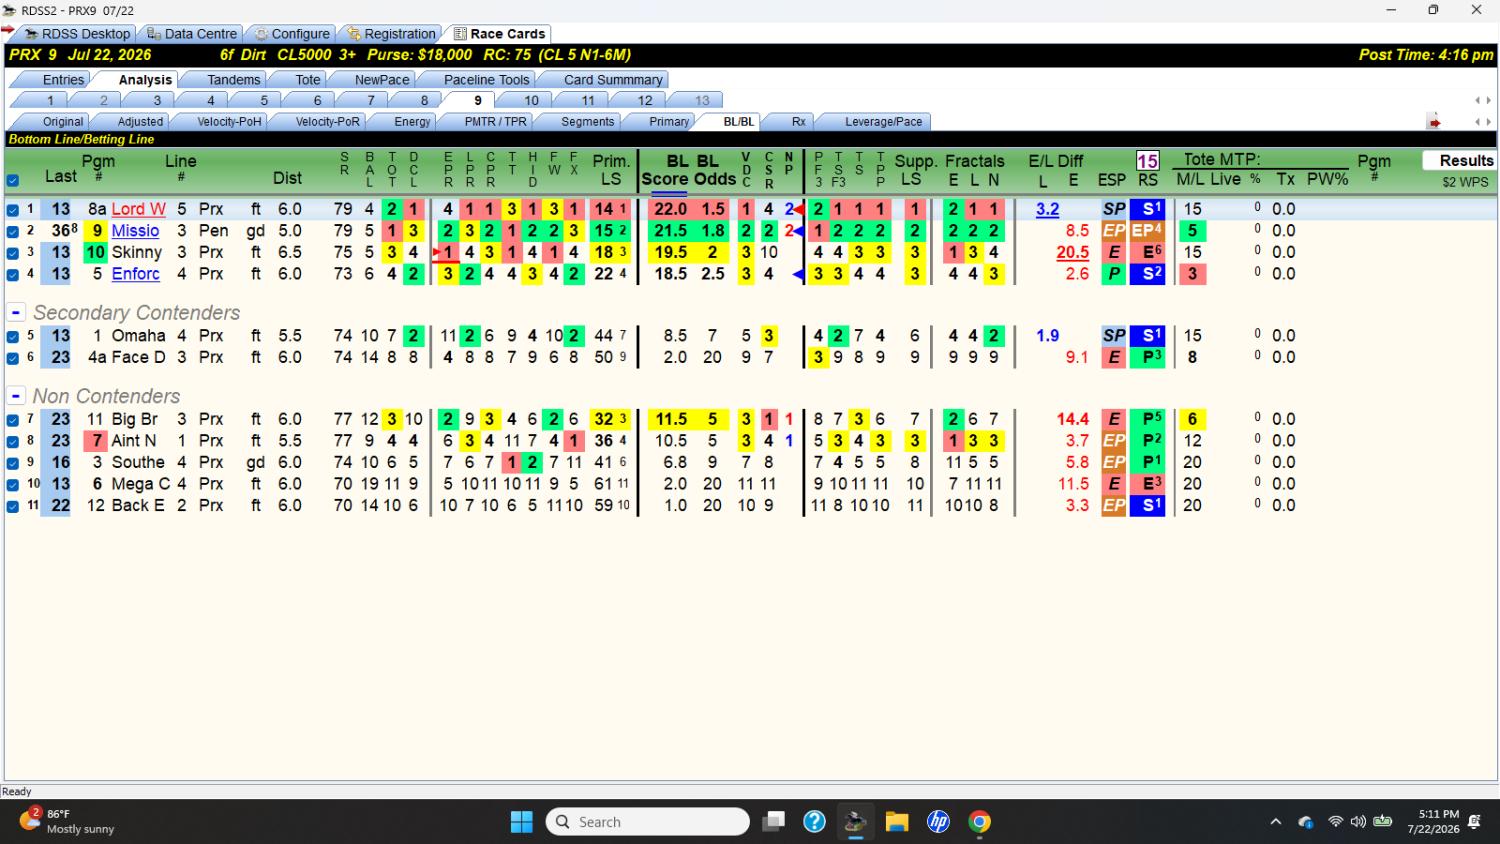This screenshot has width=1500, height=844.
Task: Open Google Chrome from taskbar
Action: 980,822
